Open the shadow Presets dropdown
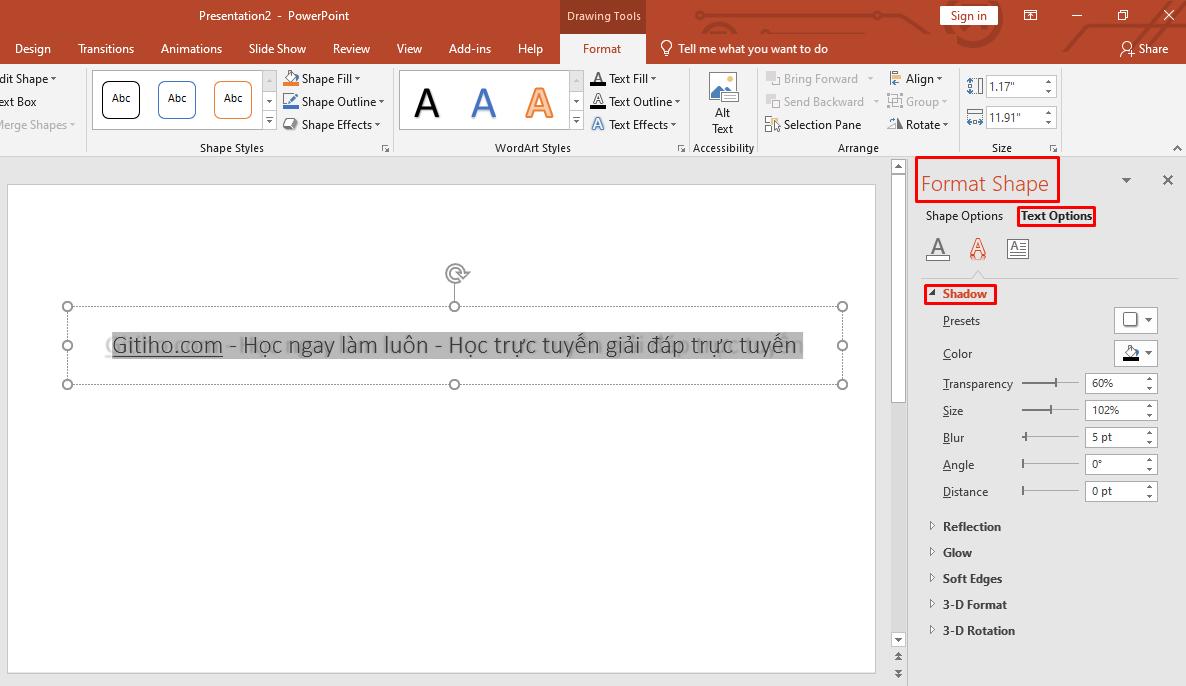 [x=1135, y=320]
